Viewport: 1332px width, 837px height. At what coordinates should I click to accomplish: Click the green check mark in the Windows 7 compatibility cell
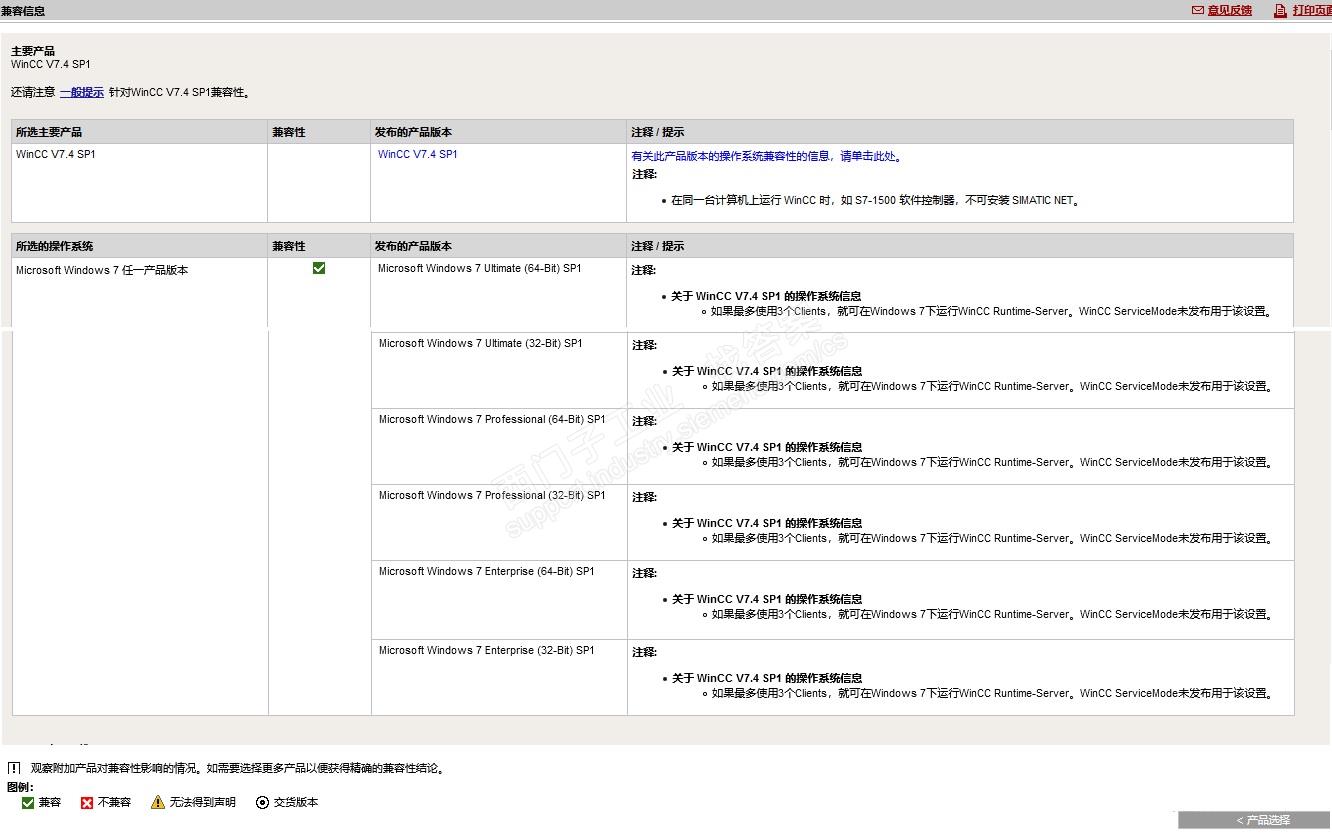click(319, 268)
